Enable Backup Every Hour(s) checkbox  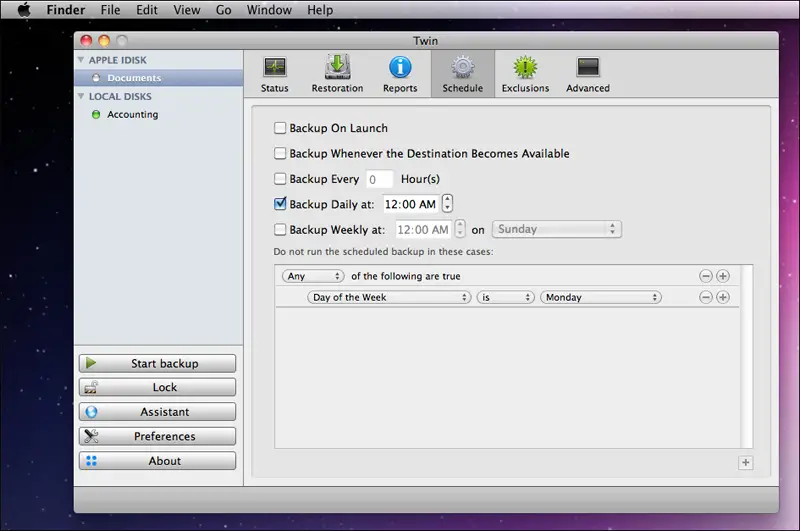point(280,179)
